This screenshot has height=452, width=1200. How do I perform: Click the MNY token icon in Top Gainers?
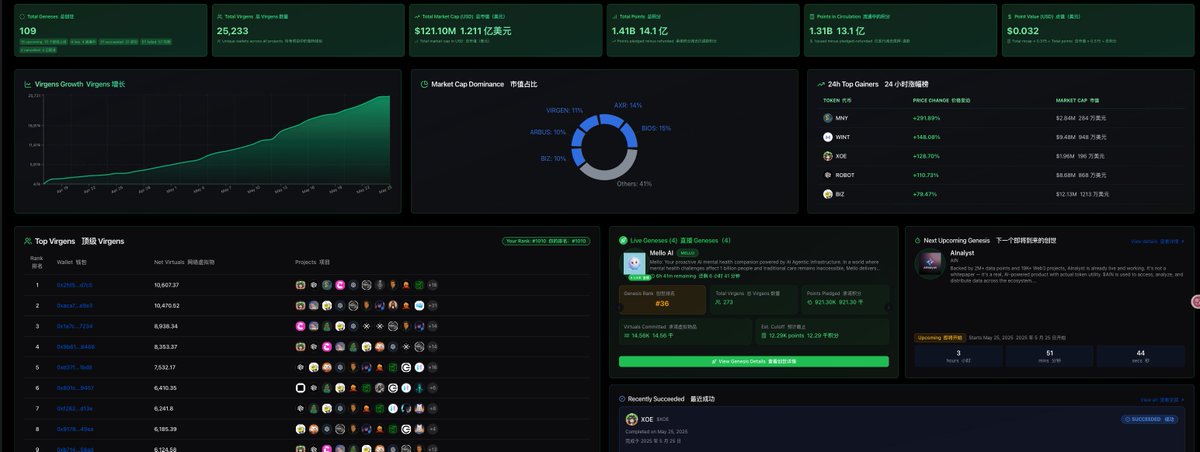pos(828,118)
